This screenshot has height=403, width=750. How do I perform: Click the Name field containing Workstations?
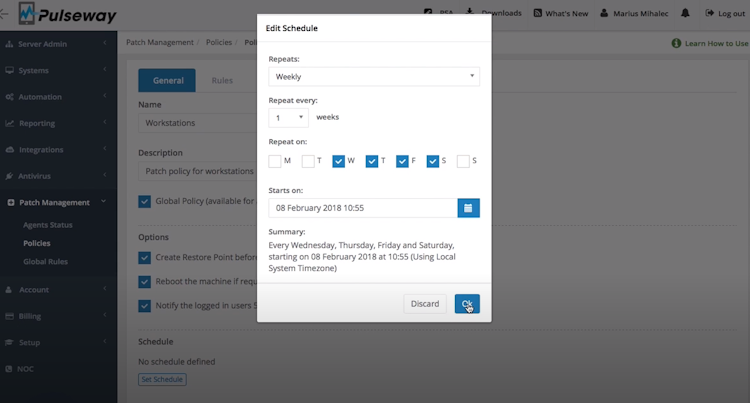click(x=198, y=123)
